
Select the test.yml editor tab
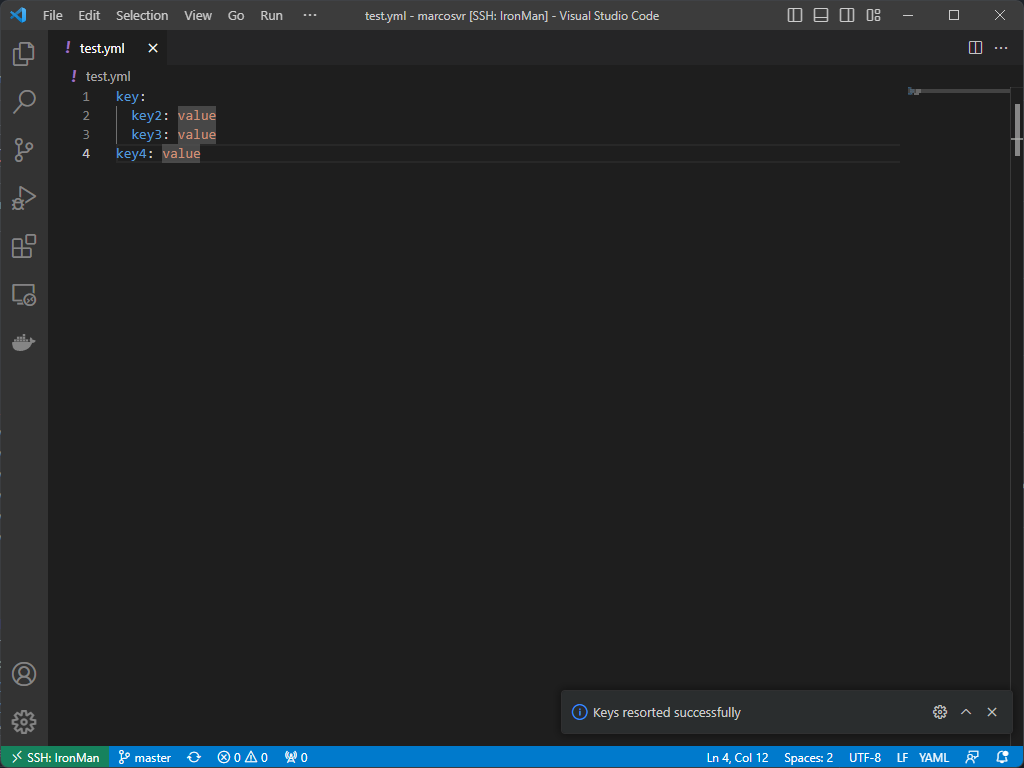coord(103,47)
